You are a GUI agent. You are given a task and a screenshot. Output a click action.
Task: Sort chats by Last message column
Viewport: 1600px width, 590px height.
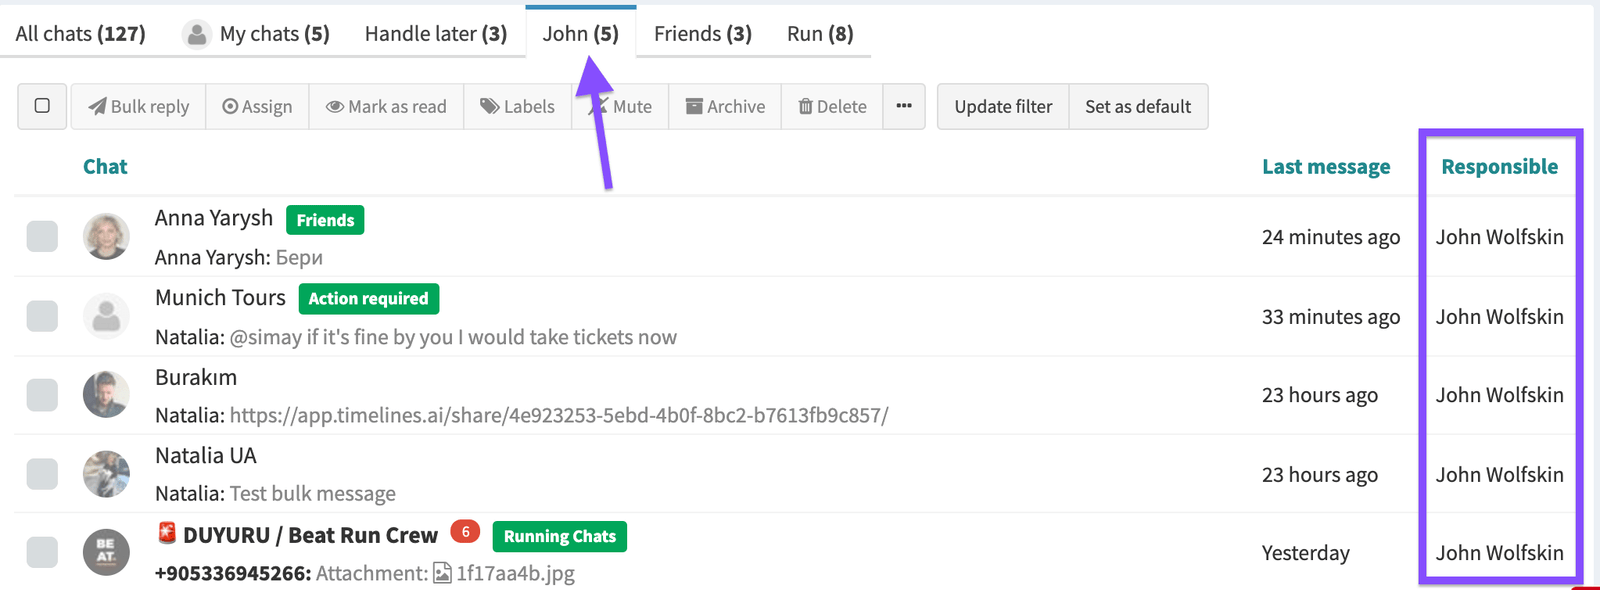point(1326,167)
